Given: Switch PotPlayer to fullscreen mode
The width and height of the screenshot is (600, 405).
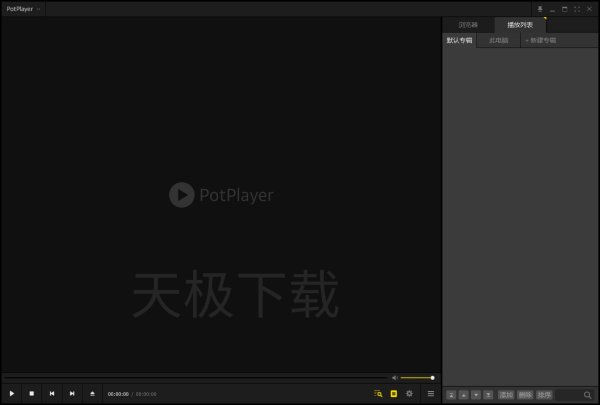Looking at the screenshot, I should (577, 9).
